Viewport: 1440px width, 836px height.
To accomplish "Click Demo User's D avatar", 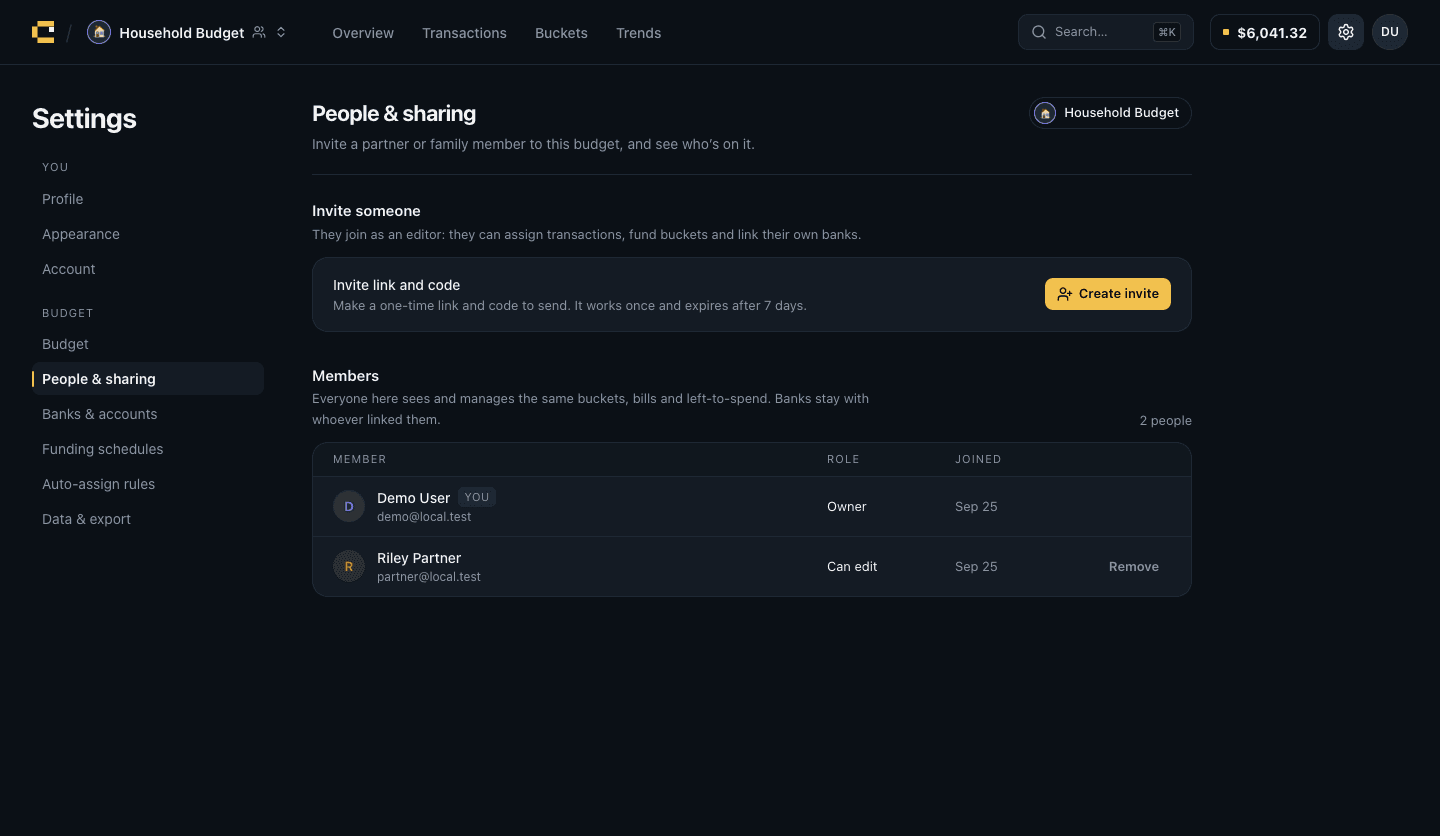I will [349, 506].
